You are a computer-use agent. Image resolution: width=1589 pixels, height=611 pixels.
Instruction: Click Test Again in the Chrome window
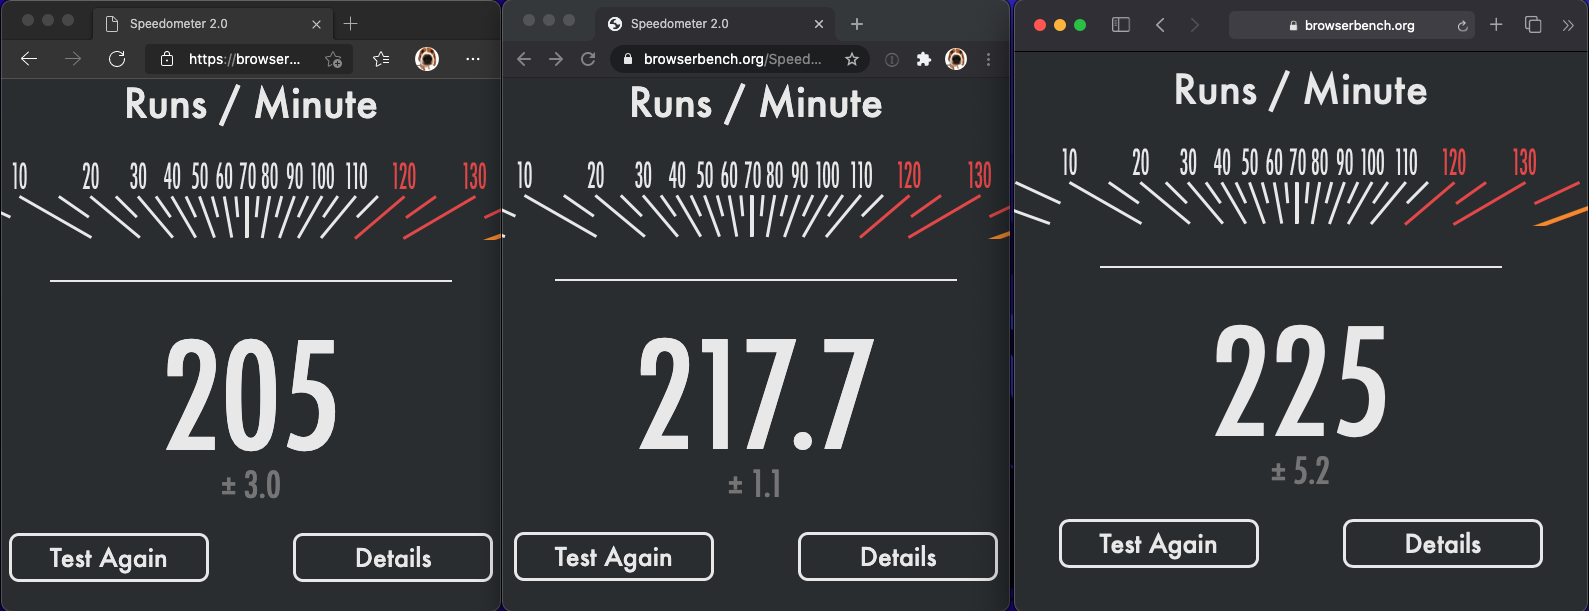coord(614,557)
